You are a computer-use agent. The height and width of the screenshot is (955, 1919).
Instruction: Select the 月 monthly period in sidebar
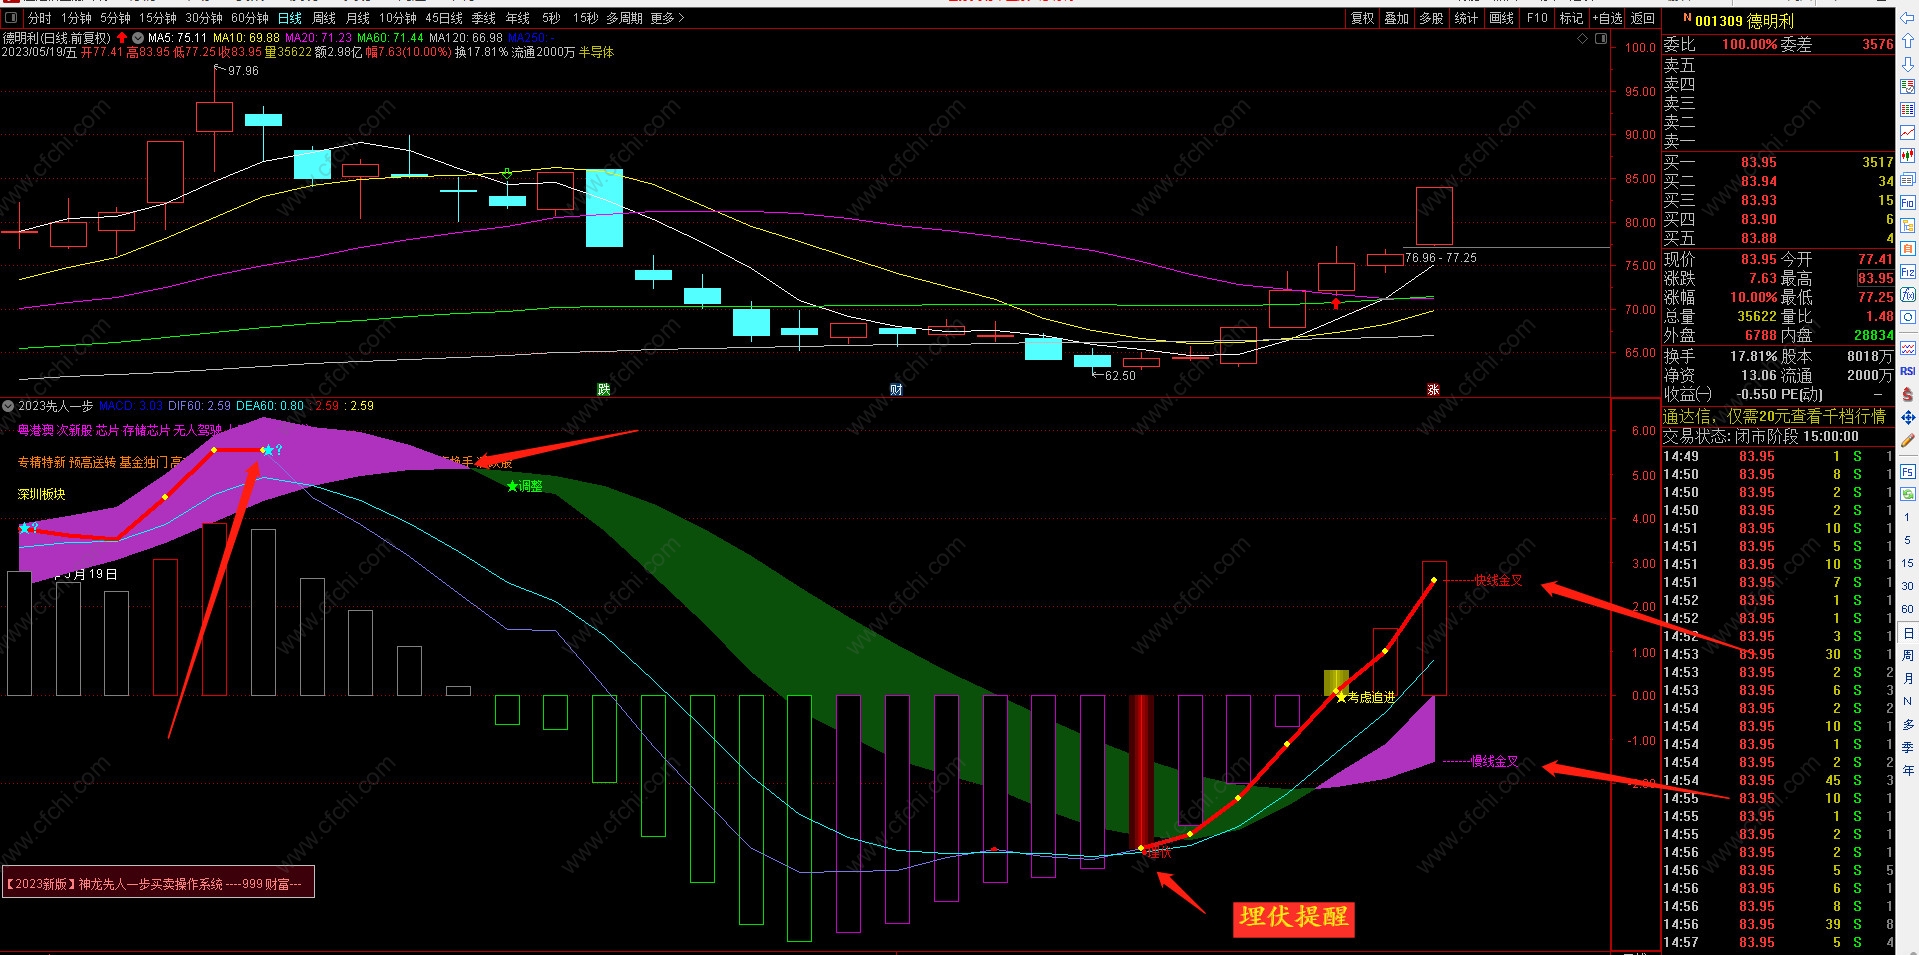pyautogui.click(x=1907, y=679)
